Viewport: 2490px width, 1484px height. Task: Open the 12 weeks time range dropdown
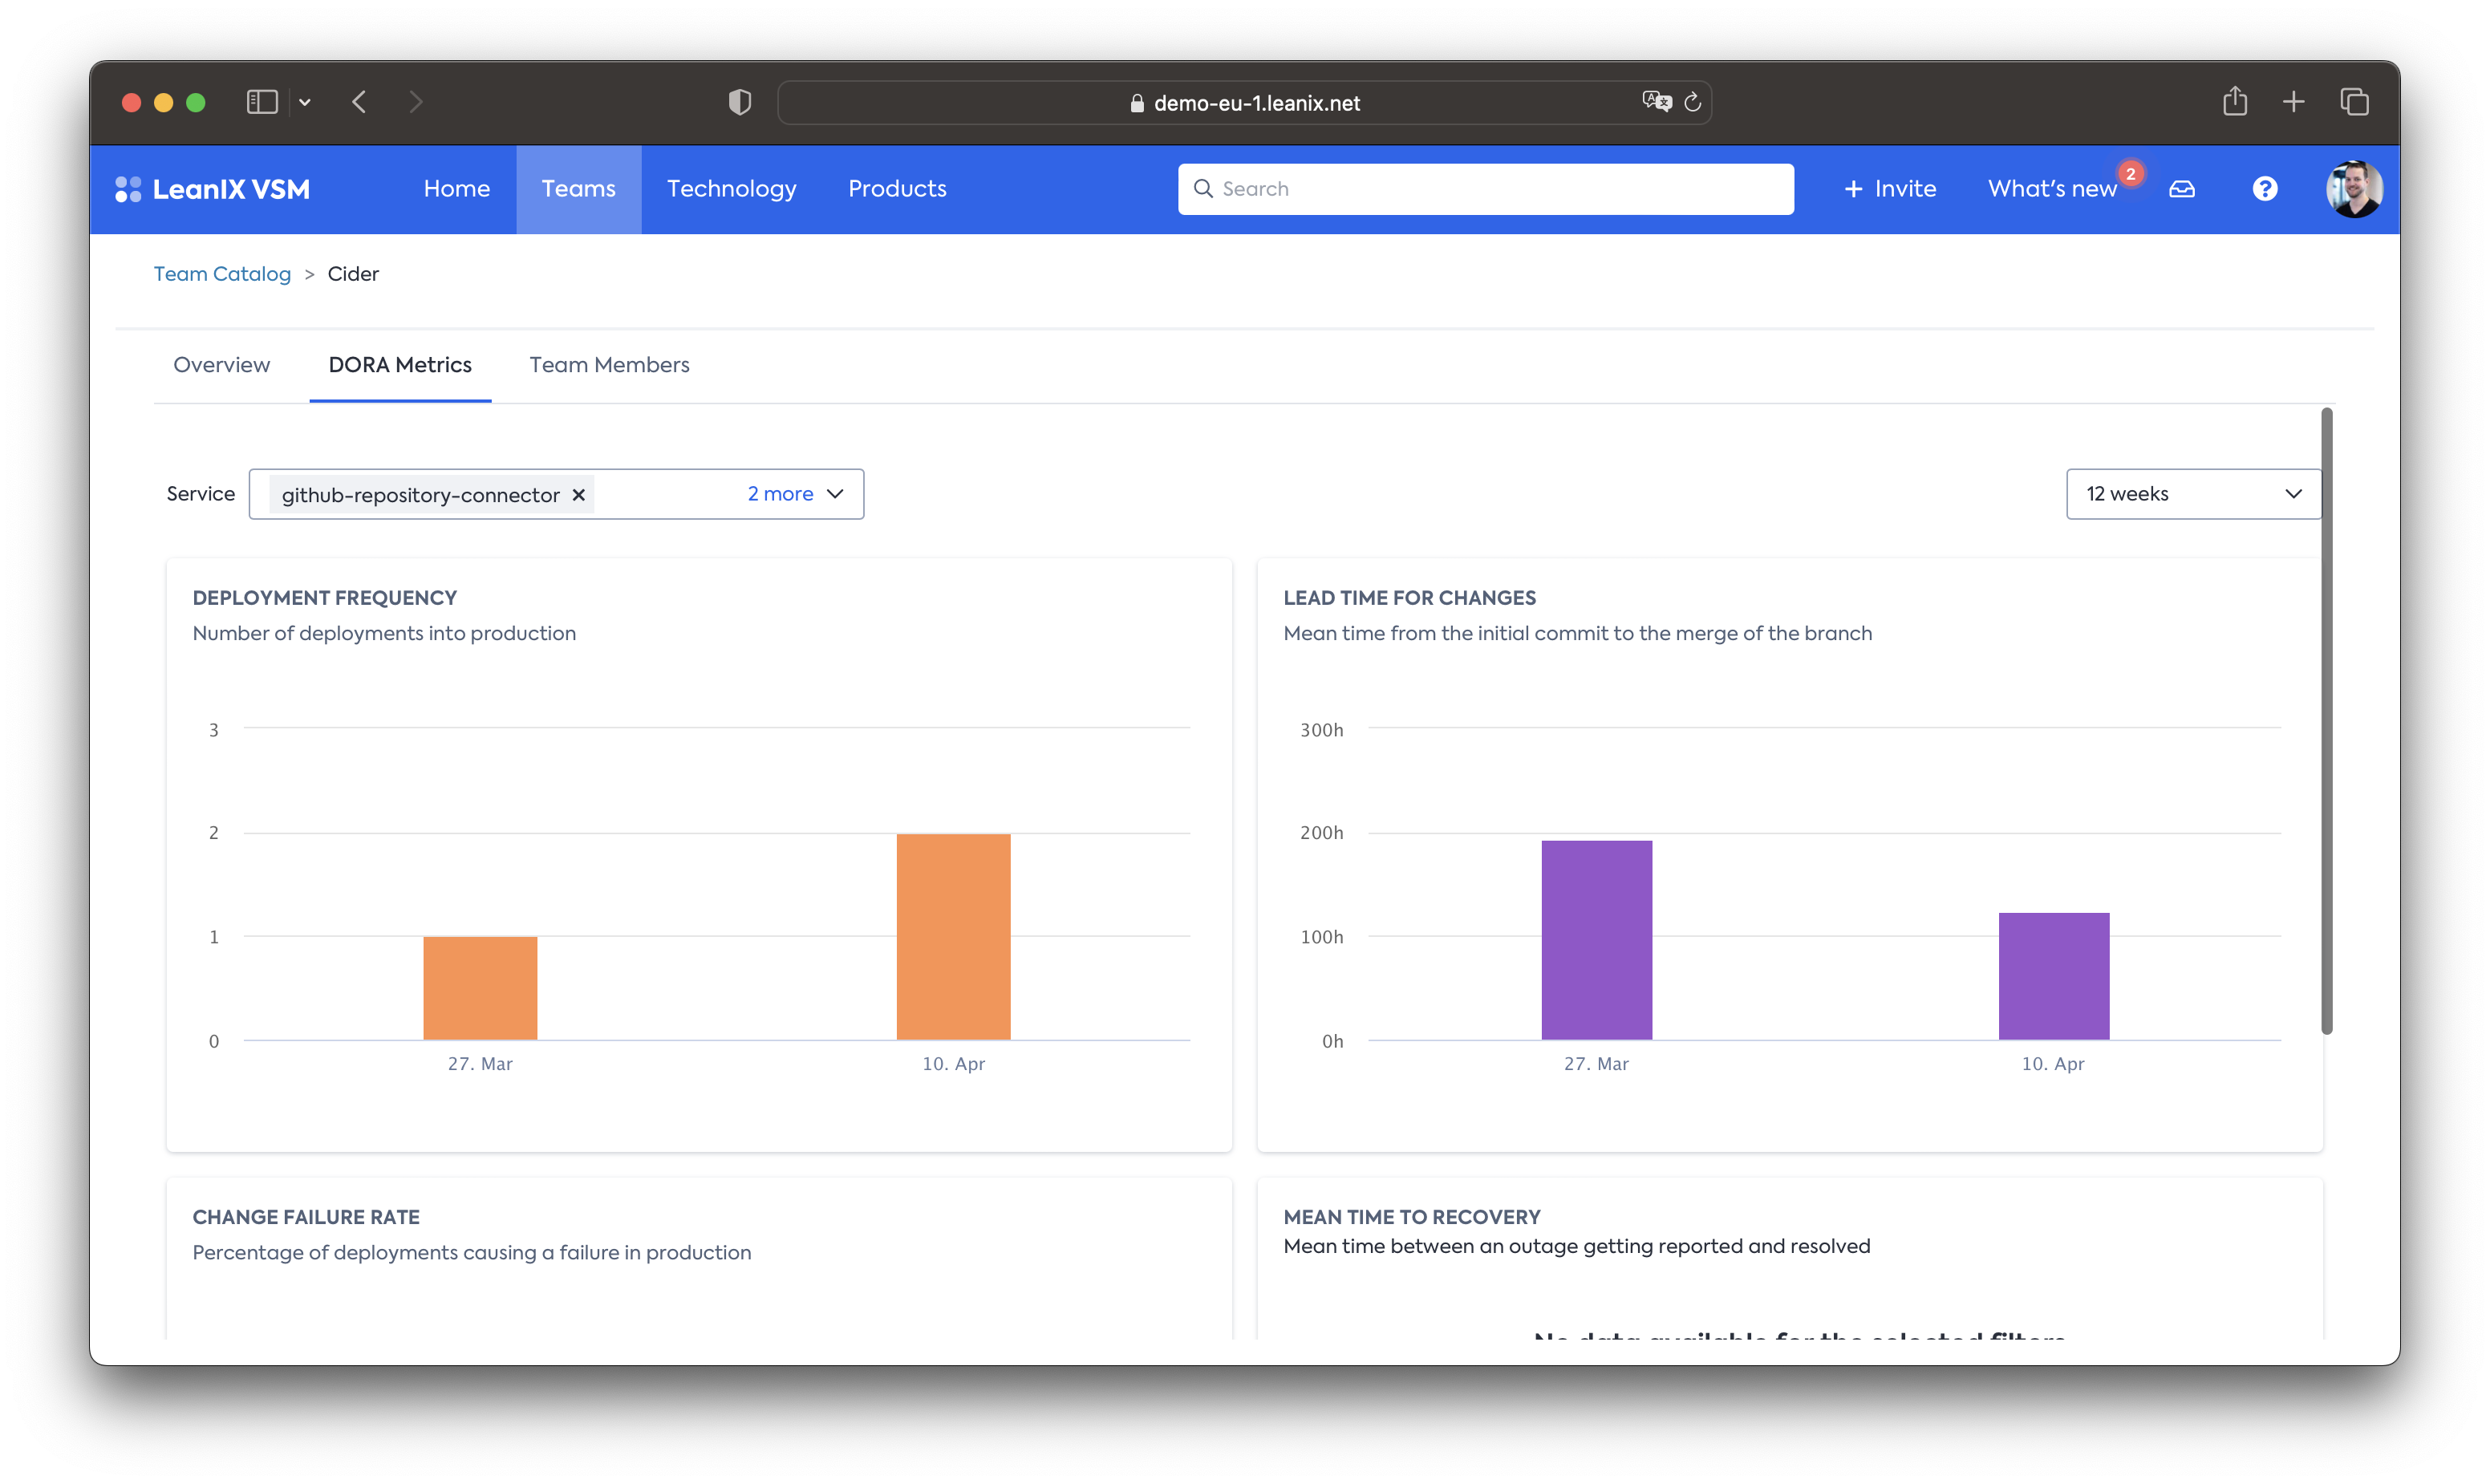tap(2193, 494)
